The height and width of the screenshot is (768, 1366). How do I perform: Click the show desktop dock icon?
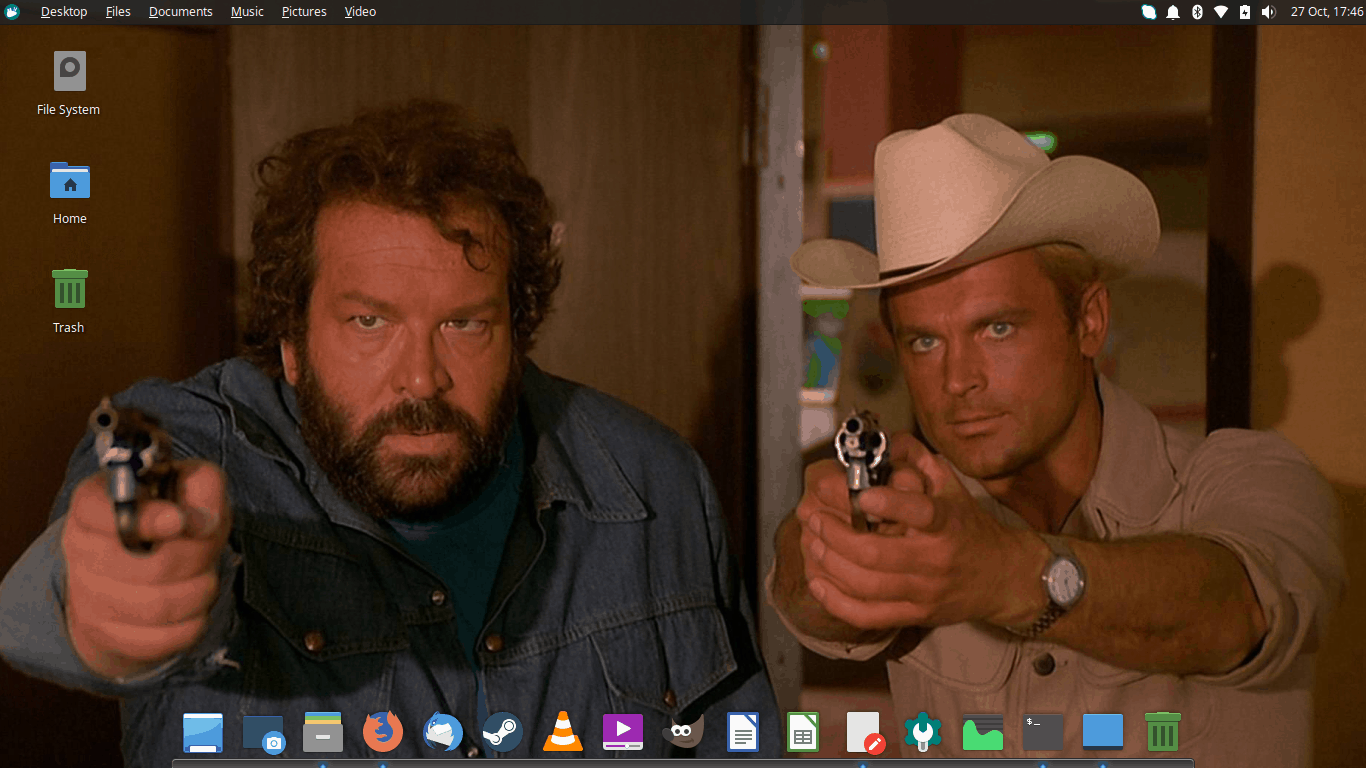(x=203, y=732)
